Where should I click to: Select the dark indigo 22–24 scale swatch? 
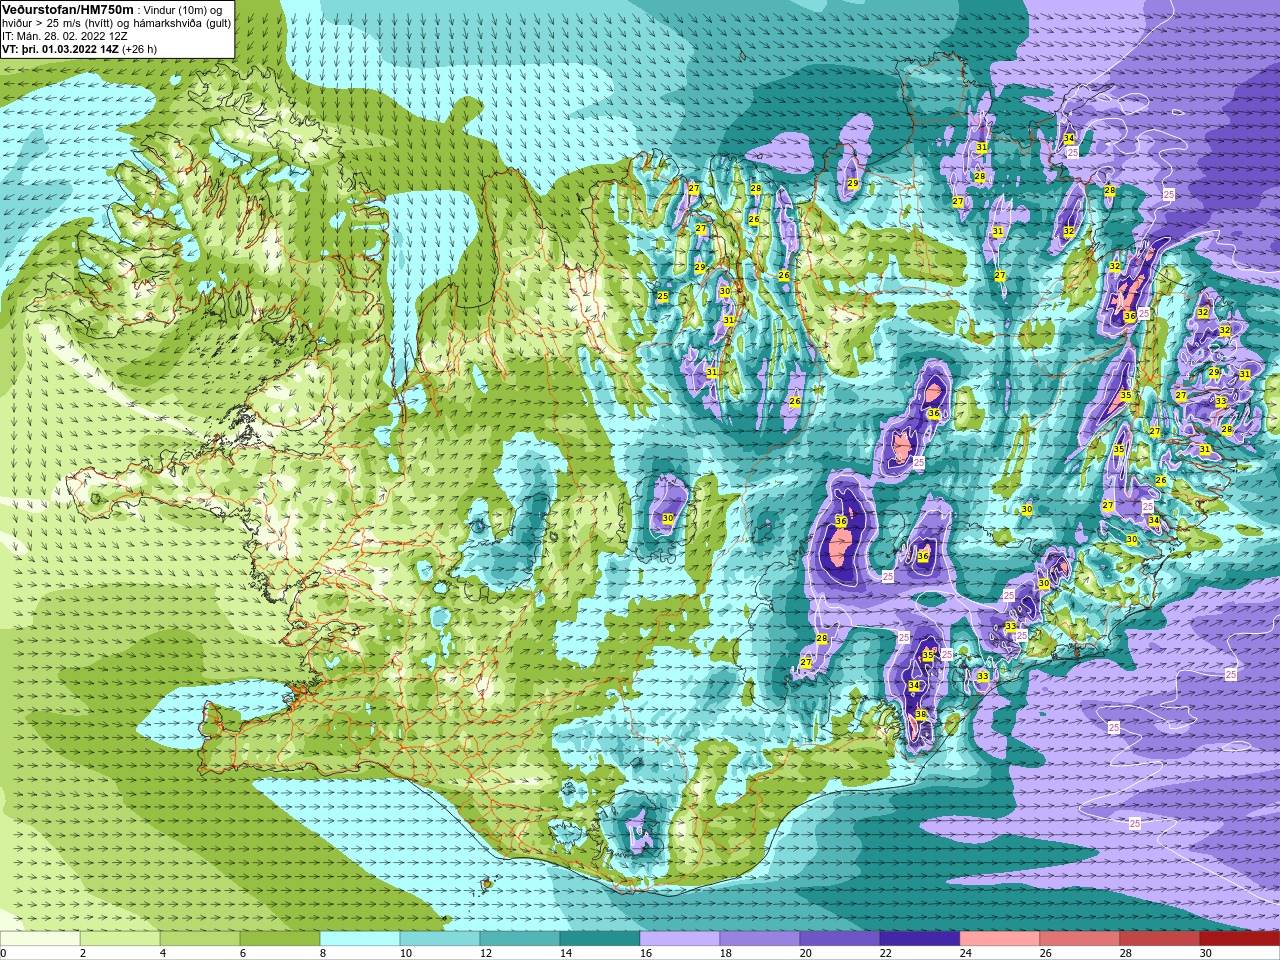tap(920, 939)
